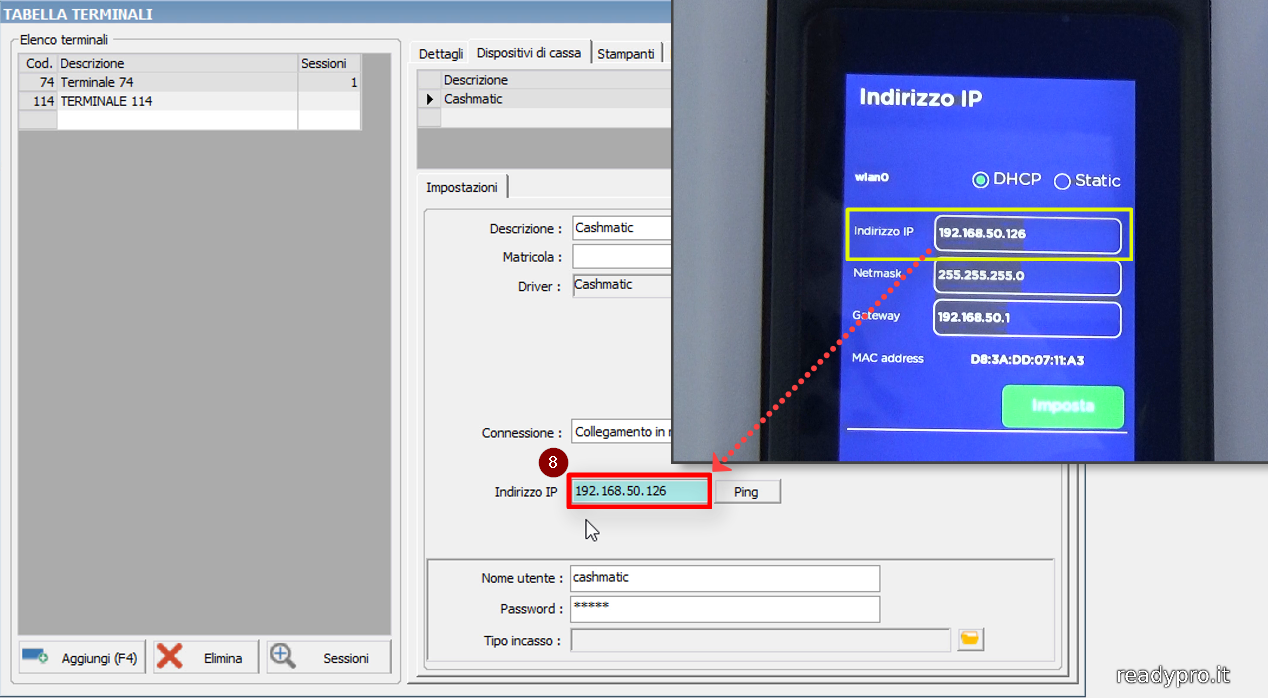Viewport: 1268px width, 698px height.
Task: Switch to the Dettagli tab
Action: tap(440, 54)
